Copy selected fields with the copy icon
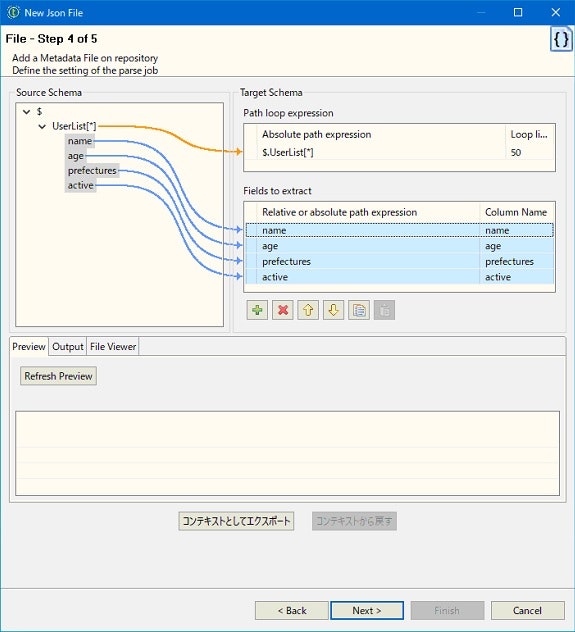The width and height of the screenshot is (575, 632). point(359,310)
